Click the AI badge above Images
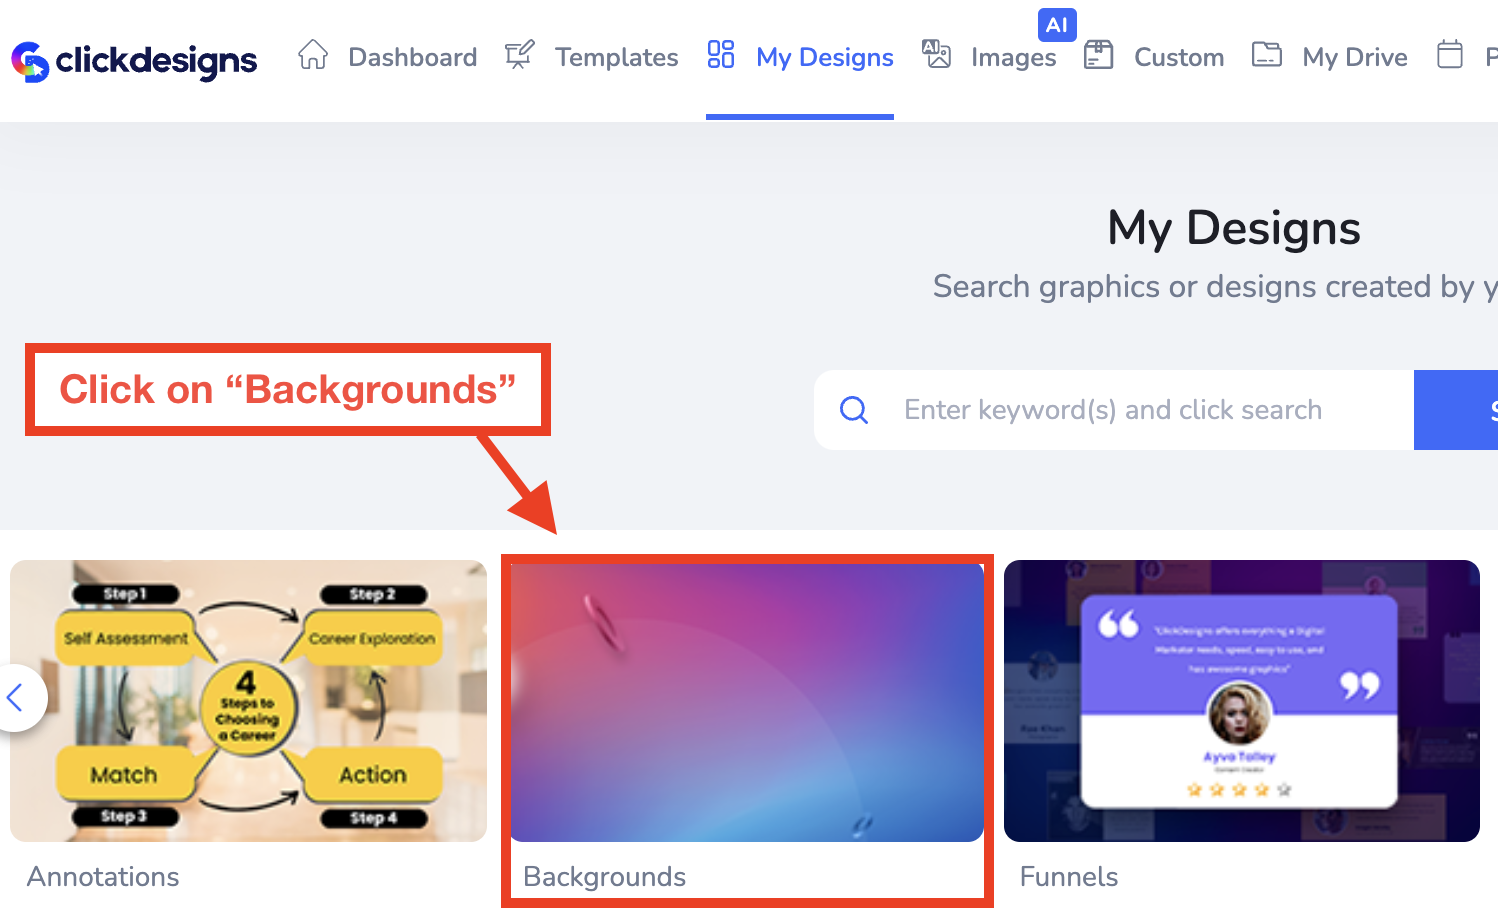 tap(1057, 25)
